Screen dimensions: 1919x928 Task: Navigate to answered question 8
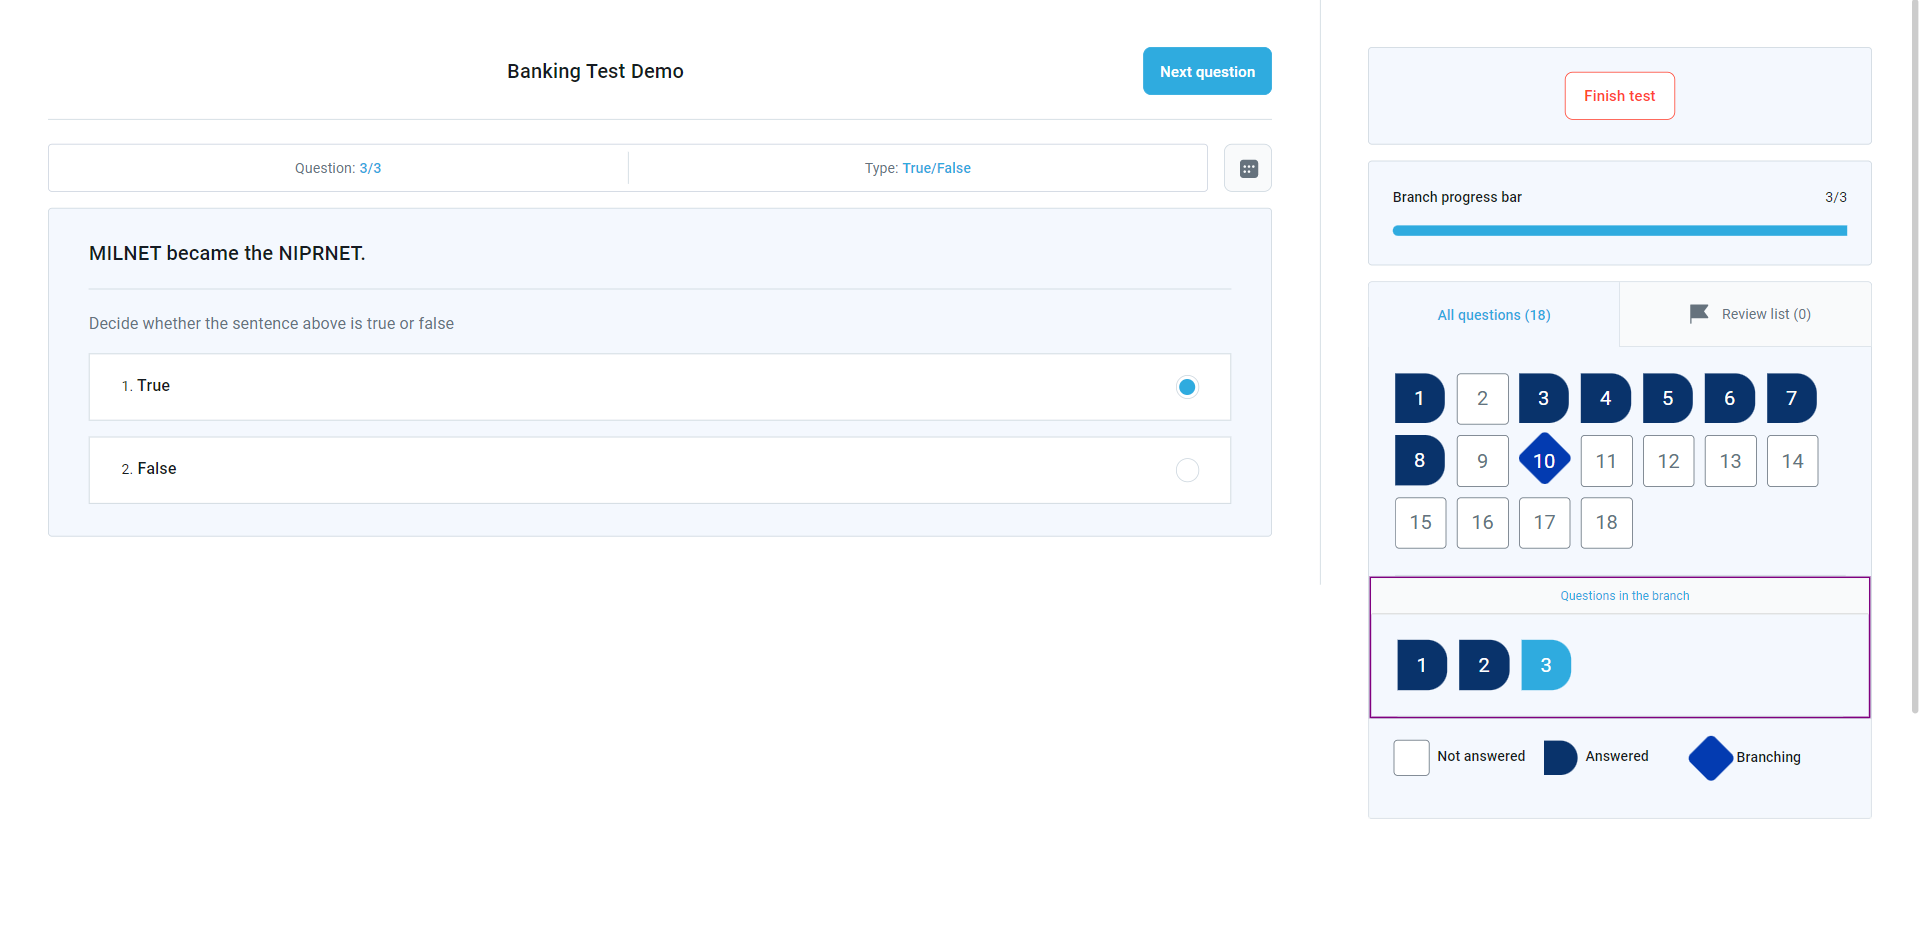(1419, 460)
